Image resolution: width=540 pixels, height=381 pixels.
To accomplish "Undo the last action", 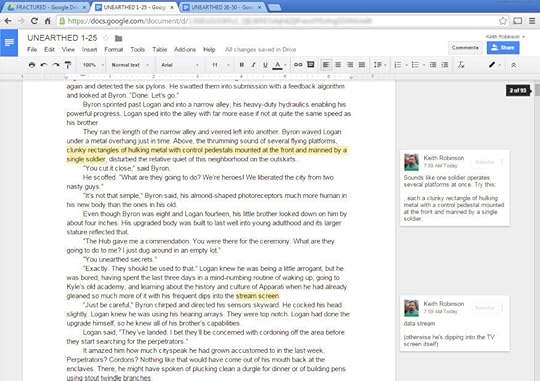I will (44, 65).
